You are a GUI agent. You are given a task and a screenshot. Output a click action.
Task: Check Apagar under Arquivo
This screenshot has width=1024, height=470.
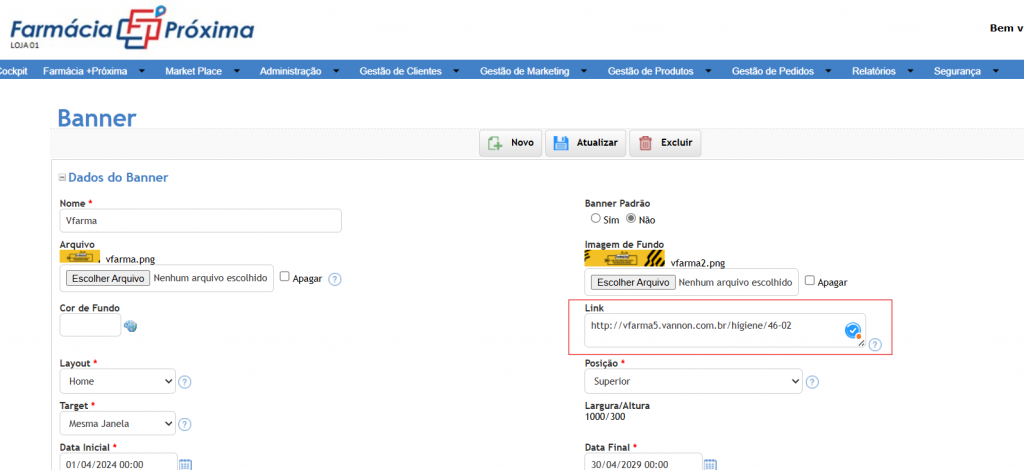[x=284, y=277]
